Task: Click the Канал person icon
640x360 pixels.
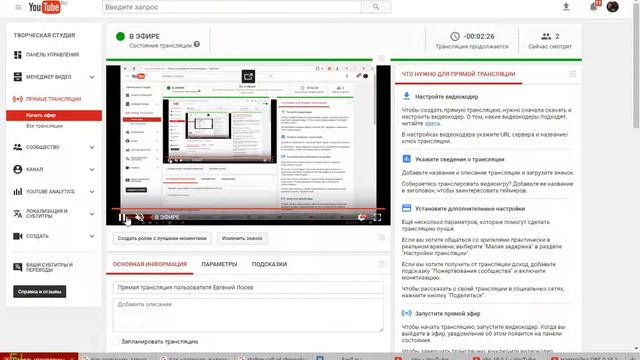Action: pyautogui.click(x=18, y=169)
